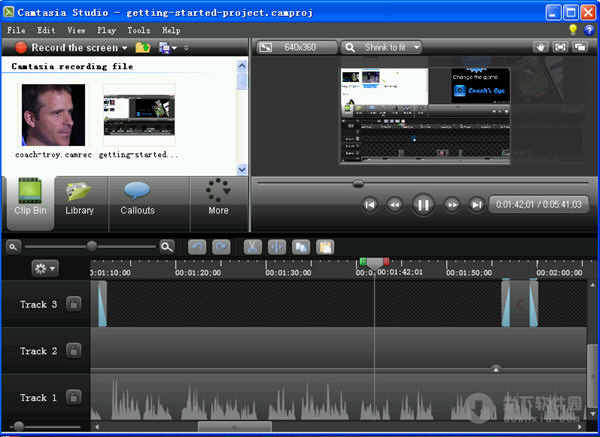Image resolution: width=600 pixels, height=437 pixels.
Task: Rewind the video playback
Action: coord(395,205)
